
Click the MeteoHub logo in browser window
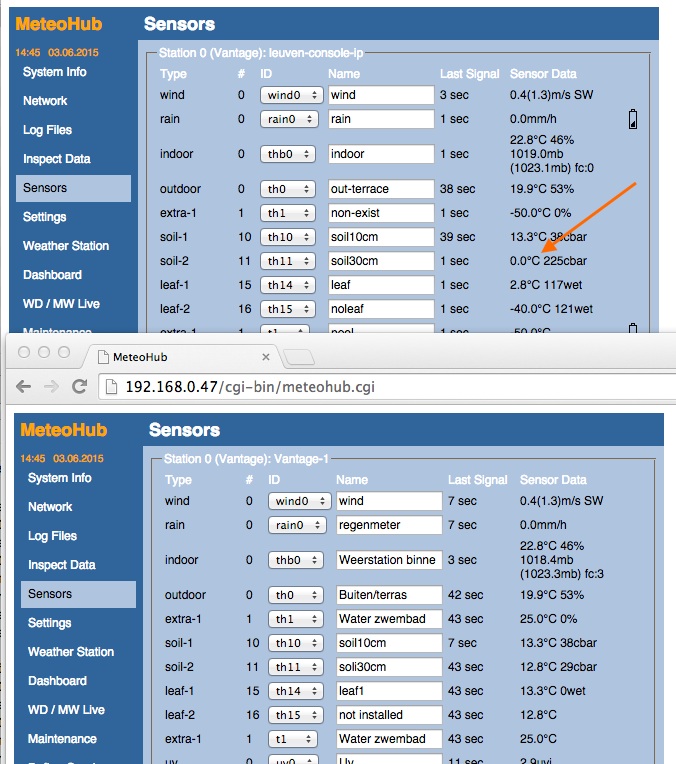[64, 430]
